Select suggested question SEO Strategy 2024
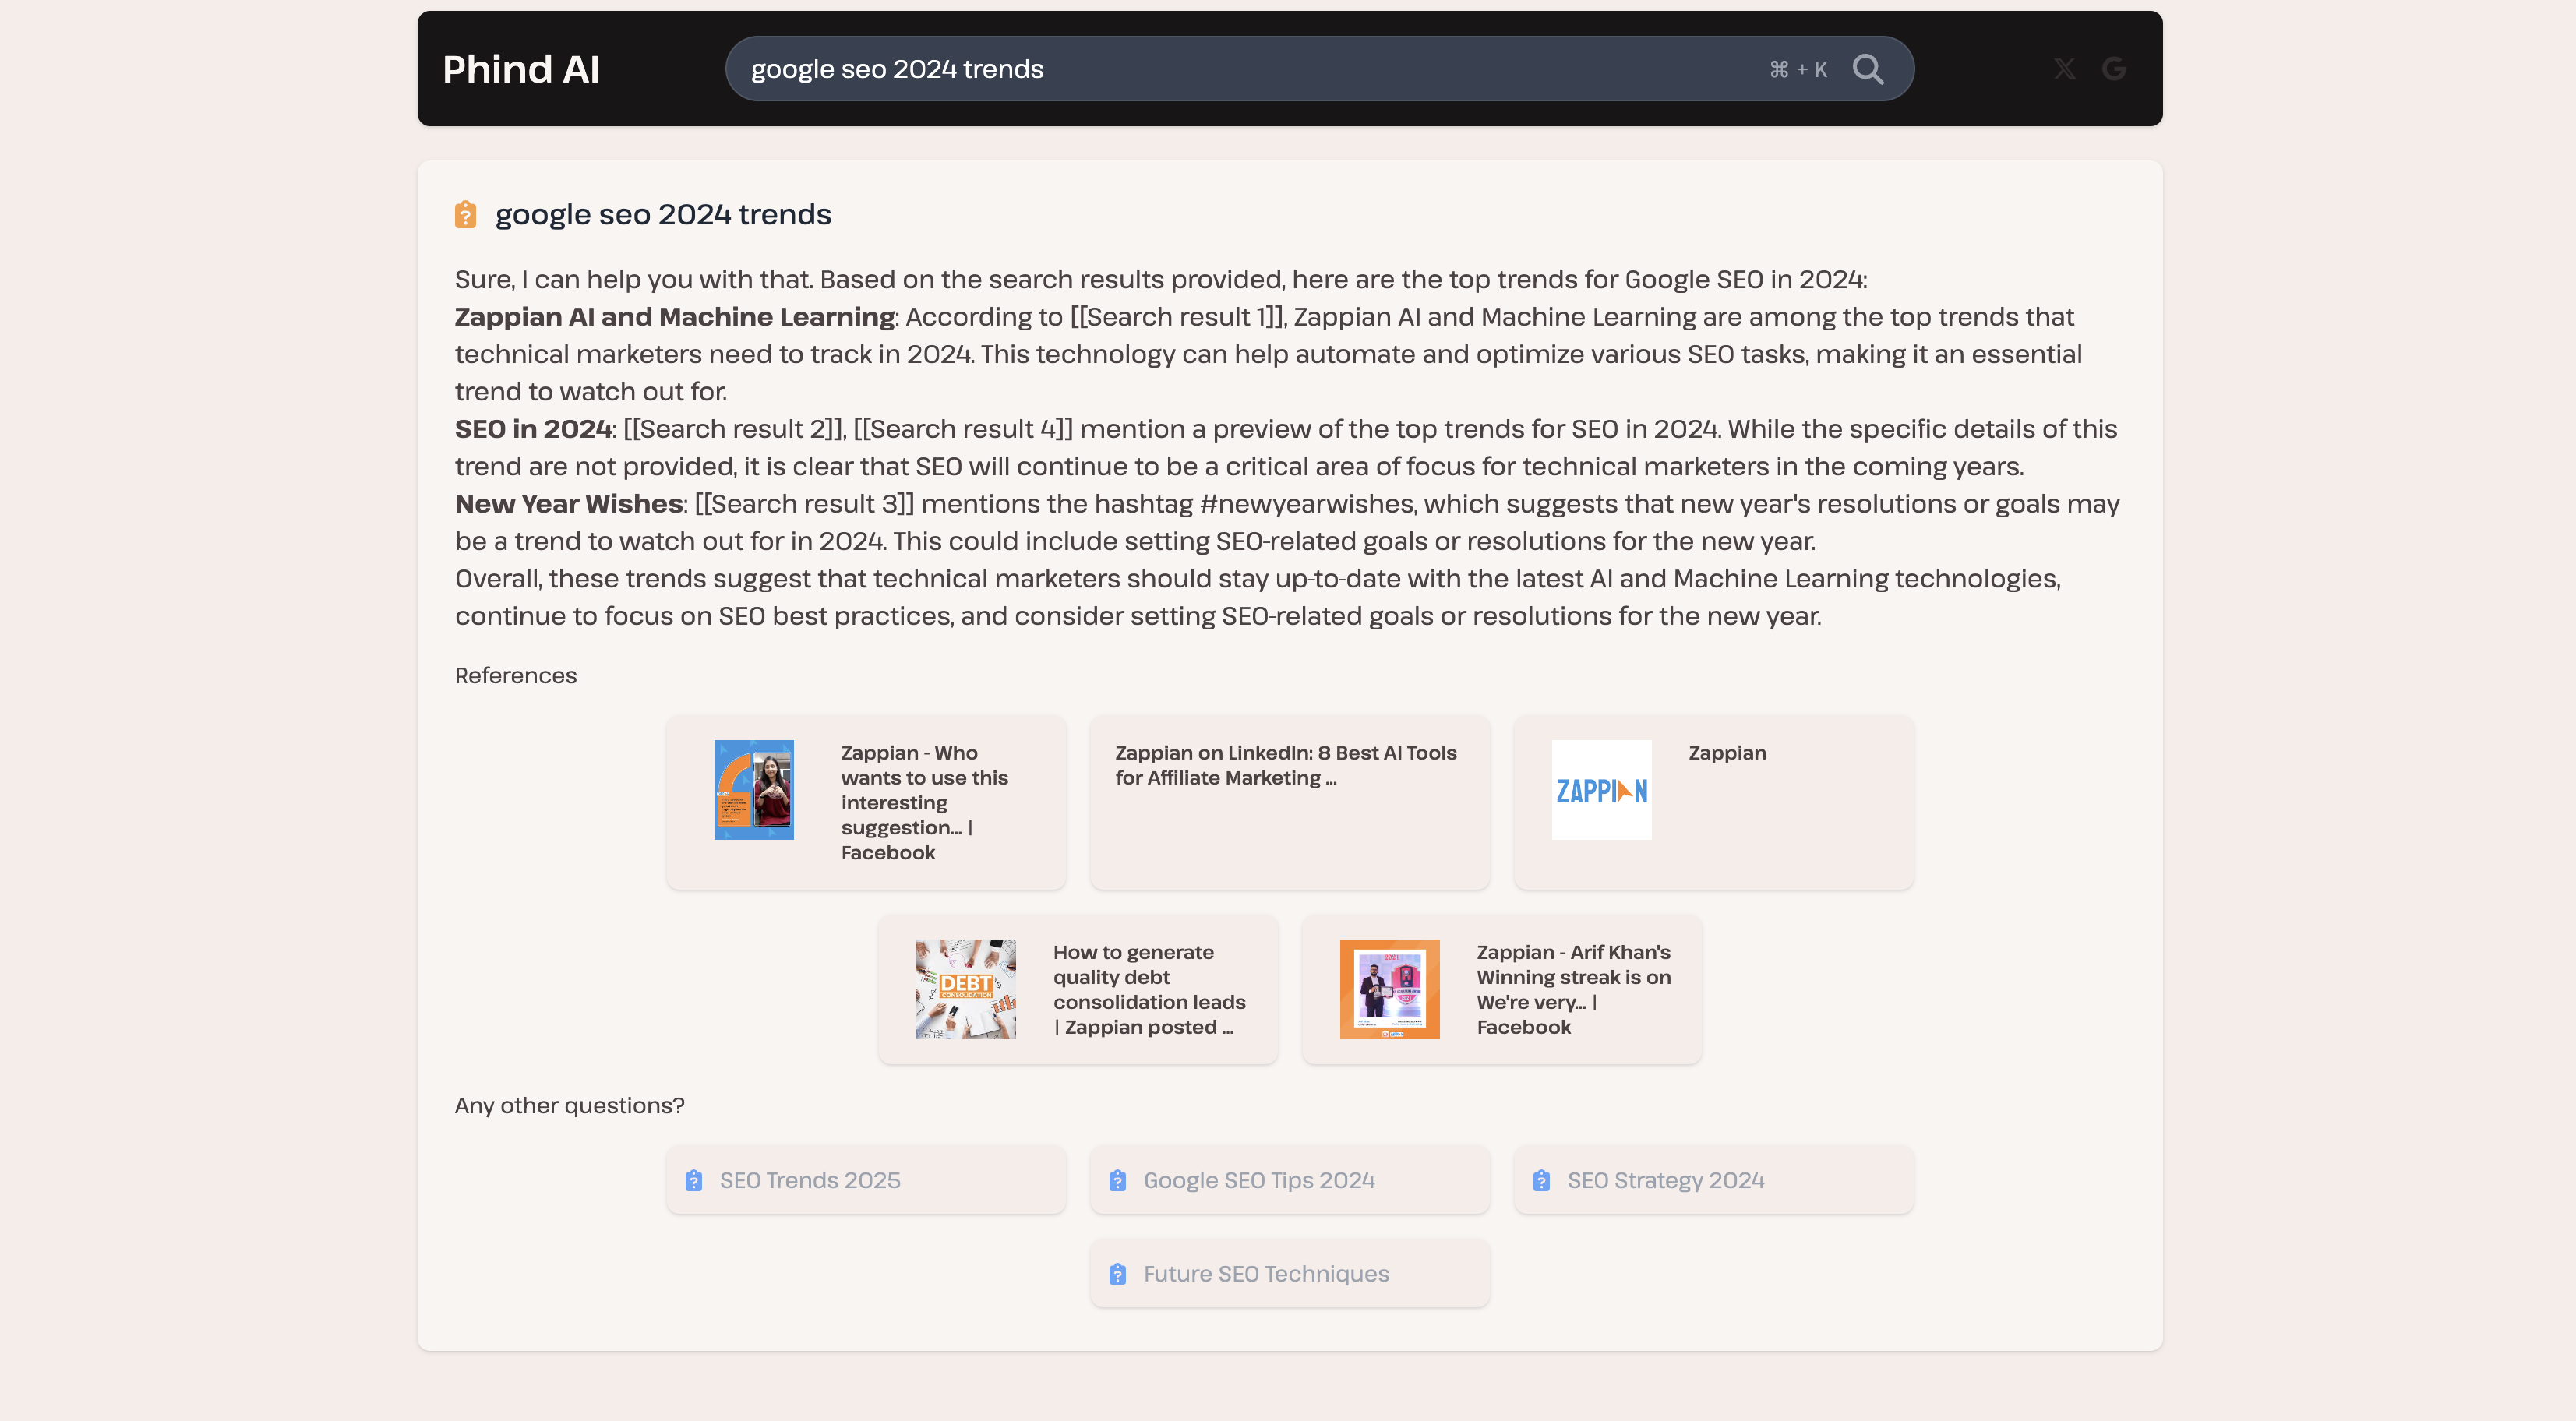This screenshot has width=2576, height=1421. (1665, 1180)
